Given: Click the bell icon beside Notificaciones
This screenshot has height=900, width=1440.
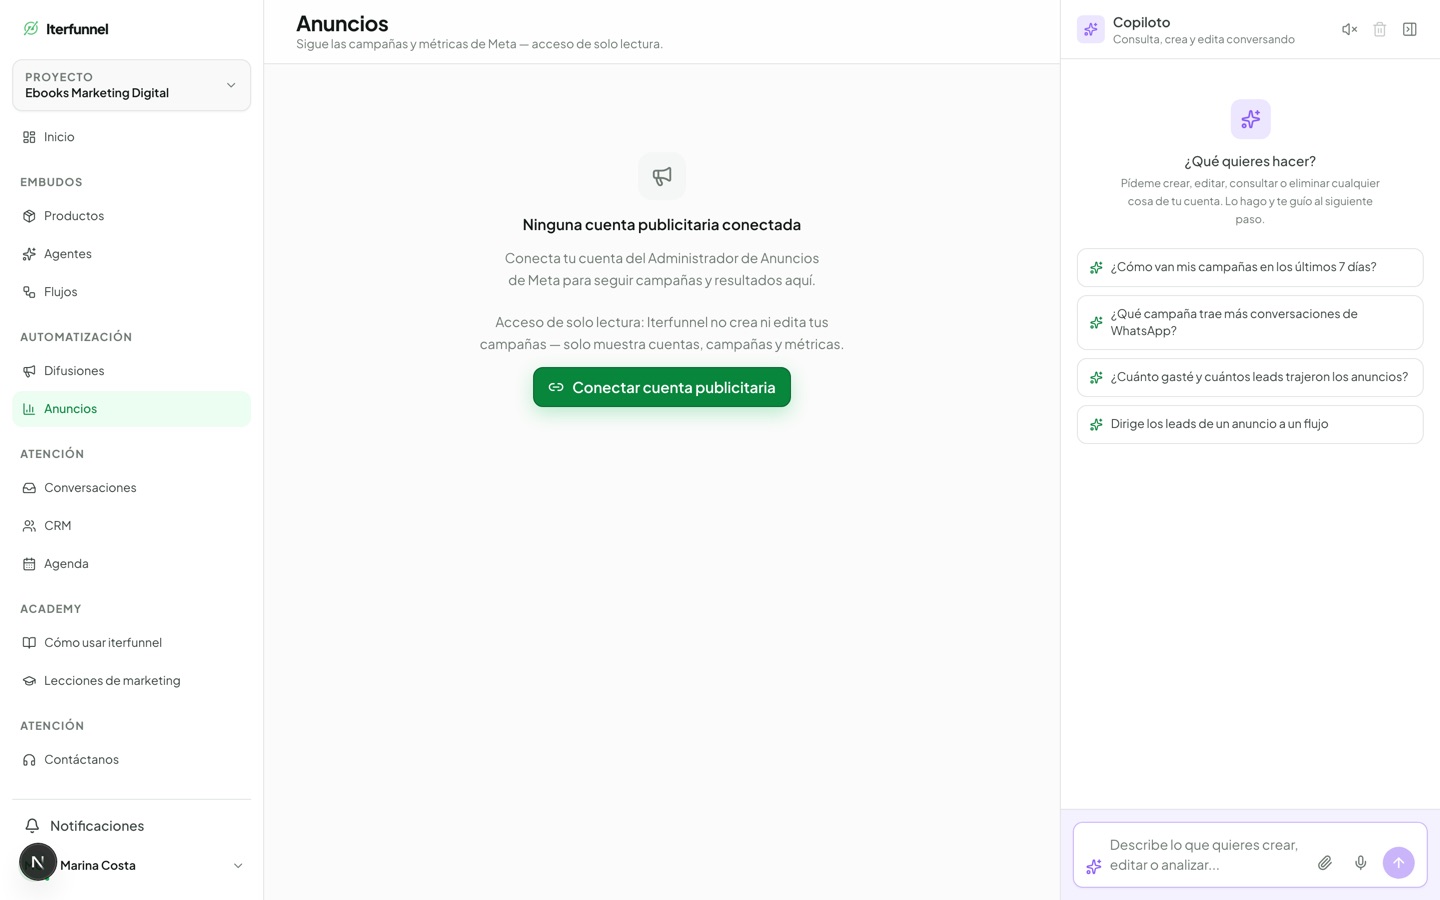Looking at the screenshot, I should click(32, 826).
